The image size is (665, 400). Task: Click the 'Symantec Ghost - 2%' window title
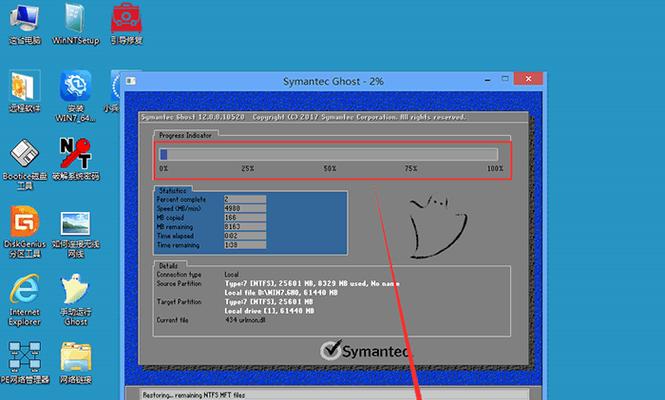(x=333, y=81)
